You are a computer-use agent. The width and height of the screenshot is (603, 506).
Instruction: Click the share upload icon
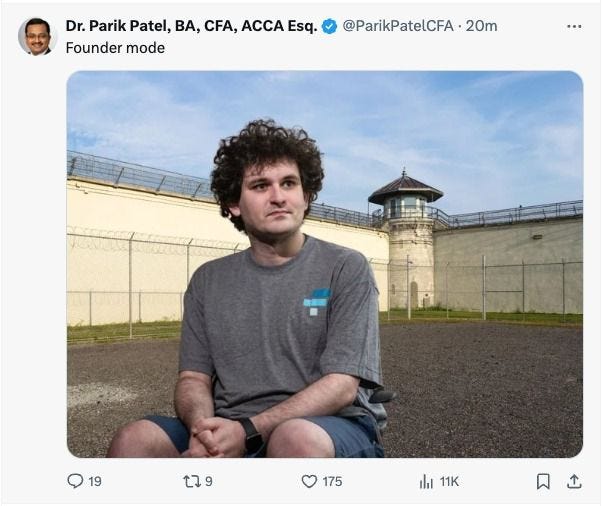pos(574,481)
